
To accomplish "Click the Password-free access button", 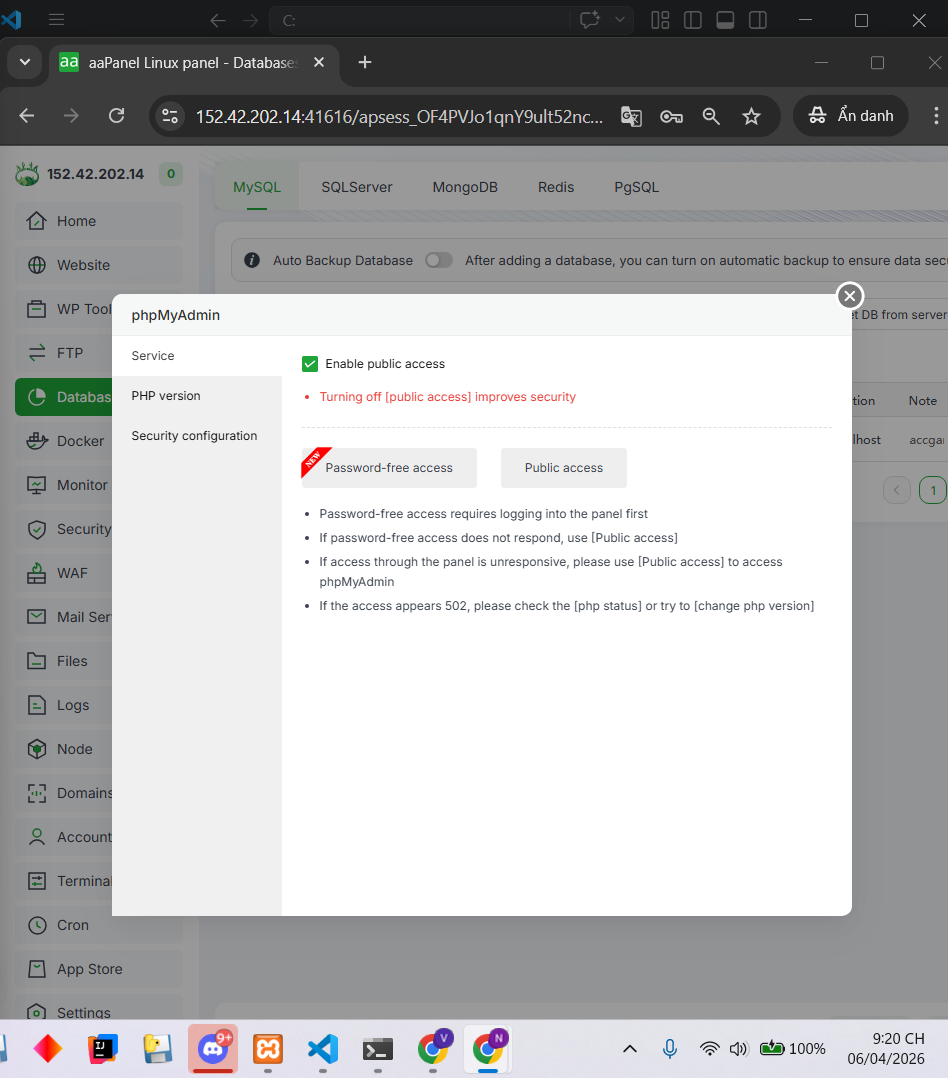I will point(389,468).
